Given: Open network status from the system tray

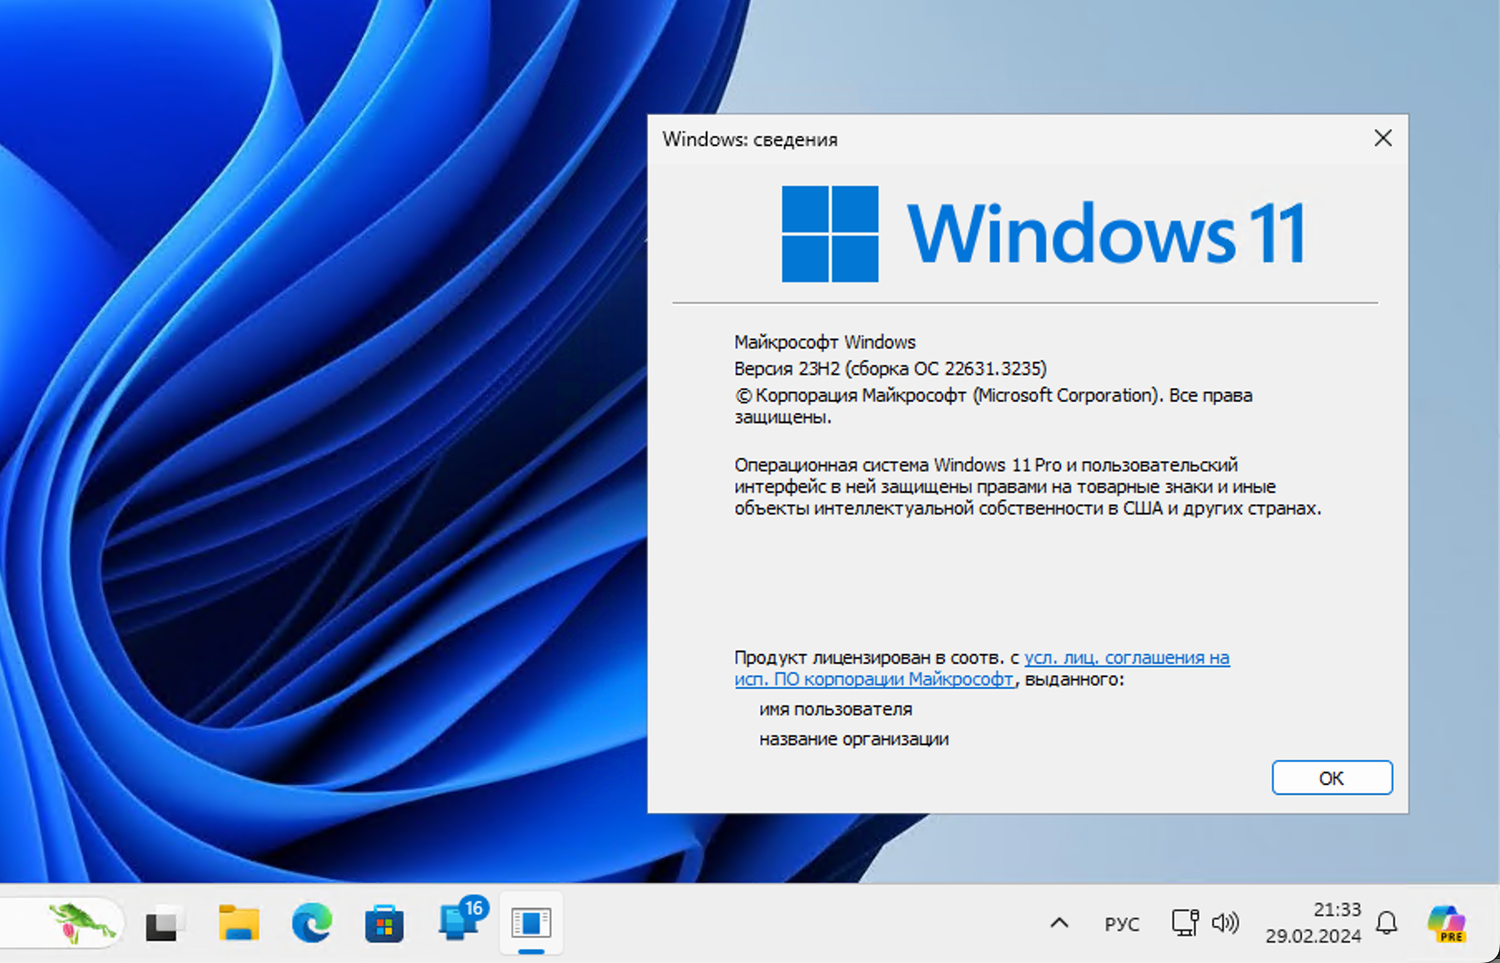Looking at the screenshot, I should [1185, 922].
